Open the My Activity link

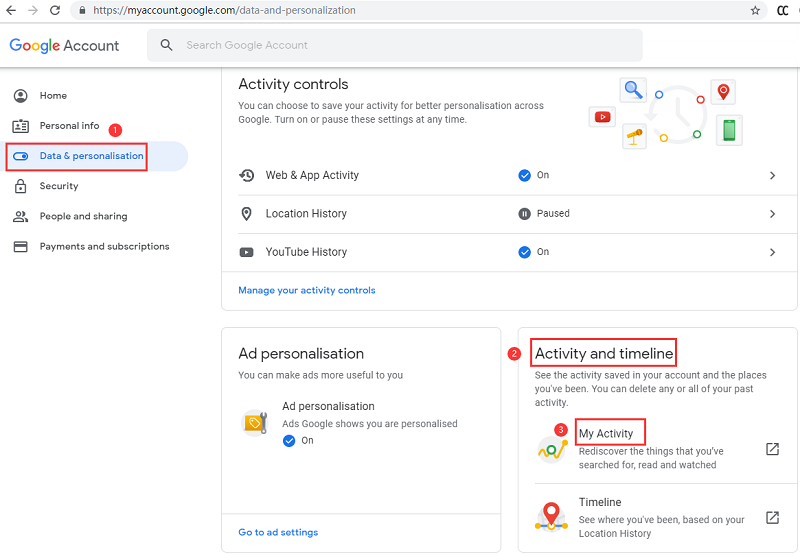[x=606, y=434]
